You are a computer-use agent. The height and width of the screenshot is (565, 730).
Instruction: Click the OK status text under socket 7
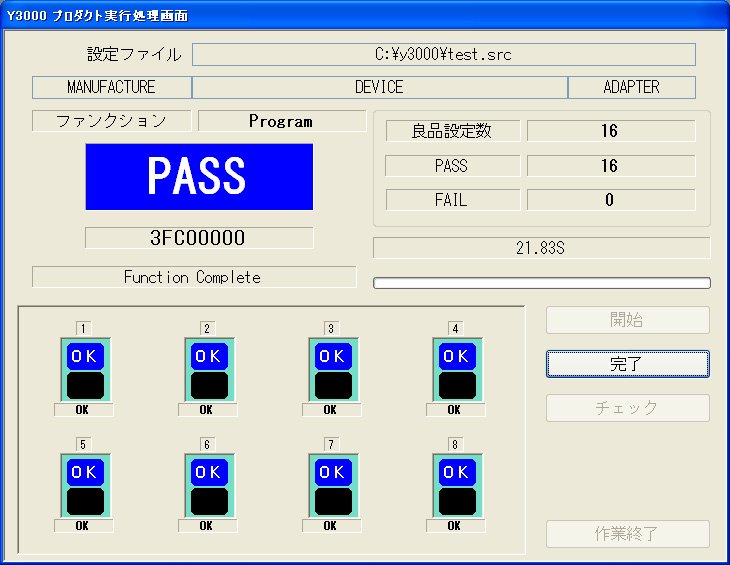pos(331,525)
